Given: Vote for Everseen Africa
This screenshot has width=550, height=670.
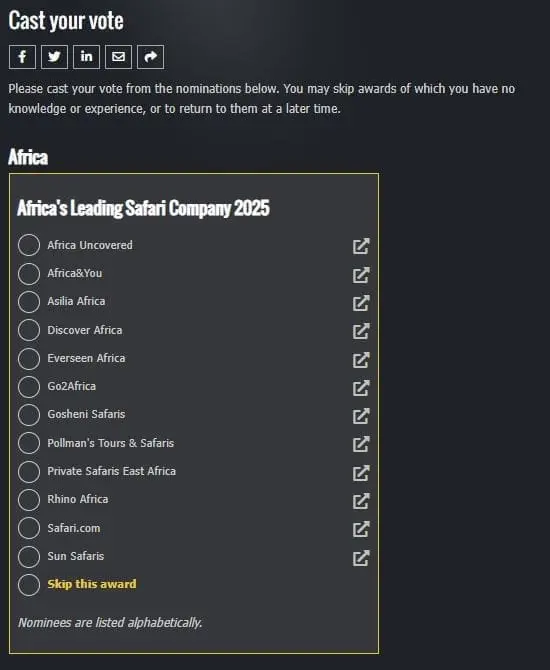Looking at the screenshot, I should 29,359.
